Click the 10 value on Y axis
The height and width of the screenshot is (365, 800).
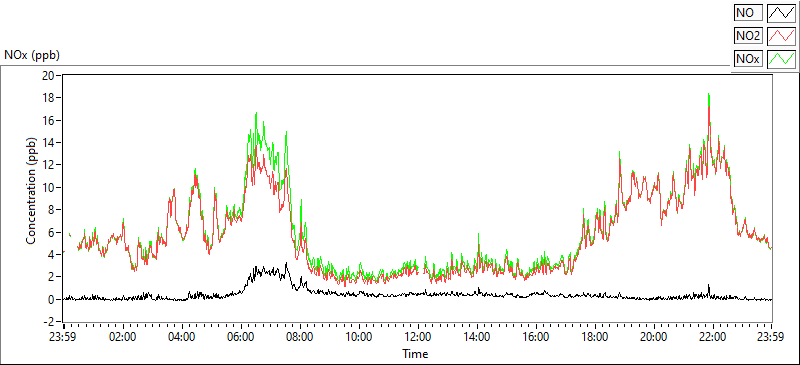tap(49, 187)
